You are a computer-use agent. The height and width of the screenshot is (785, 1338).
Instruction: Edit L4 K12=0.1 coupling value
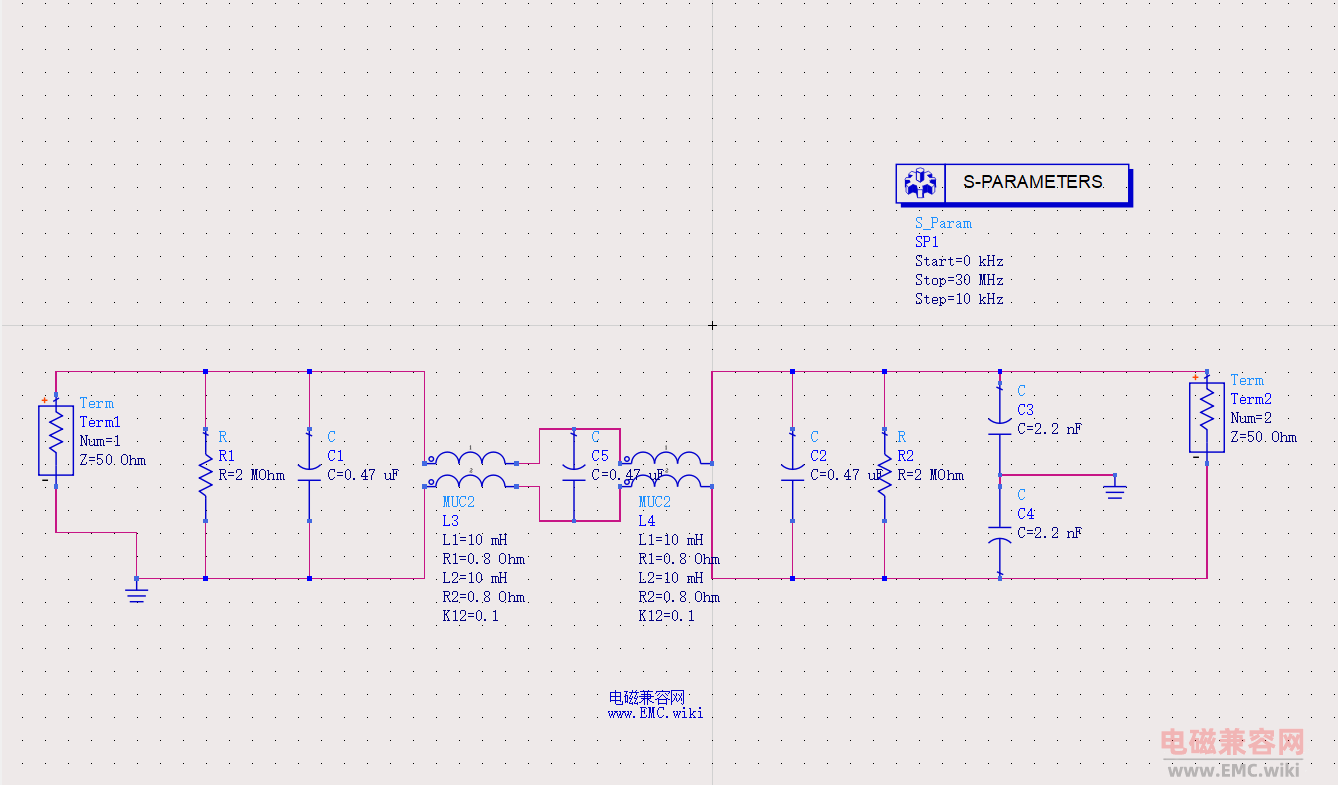(x=666, y=616)
